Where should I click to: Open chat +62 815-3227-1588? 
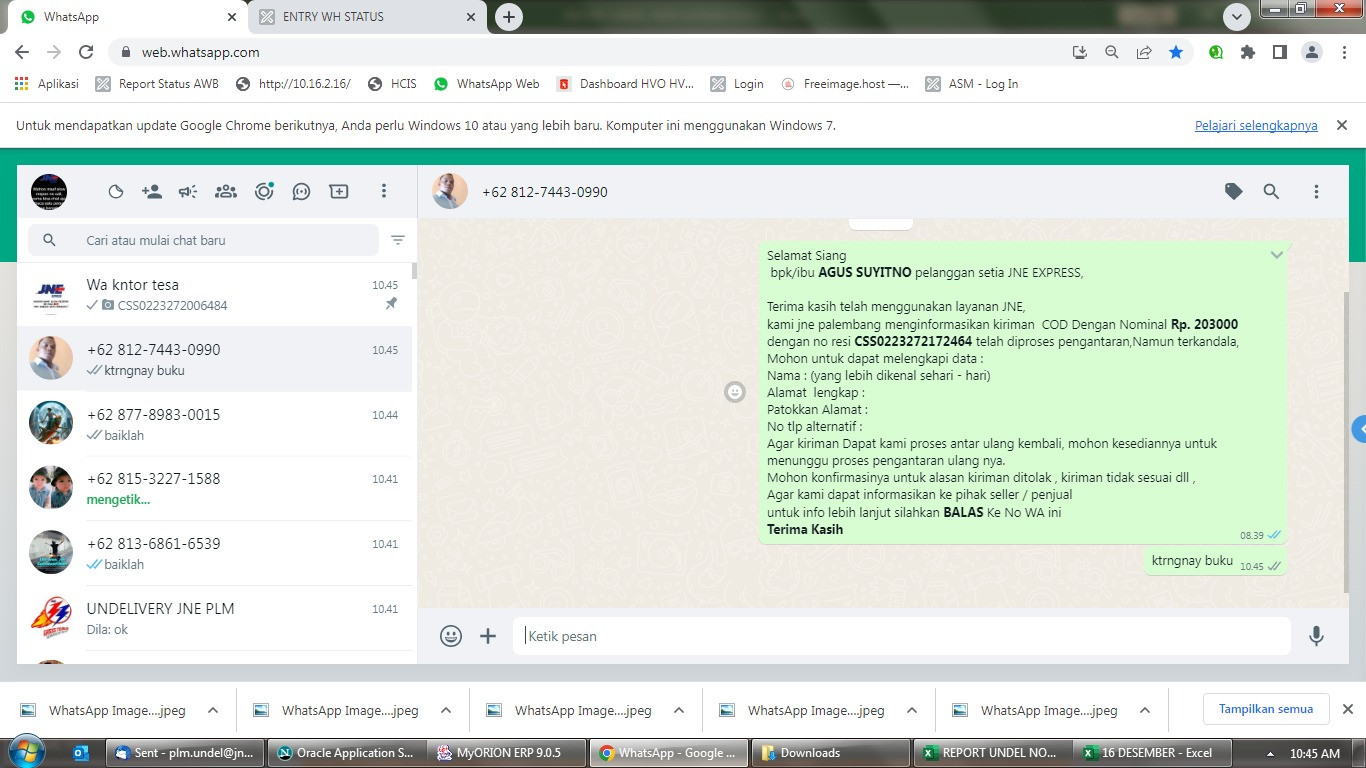pyautogui.click(x=214, y=488)
